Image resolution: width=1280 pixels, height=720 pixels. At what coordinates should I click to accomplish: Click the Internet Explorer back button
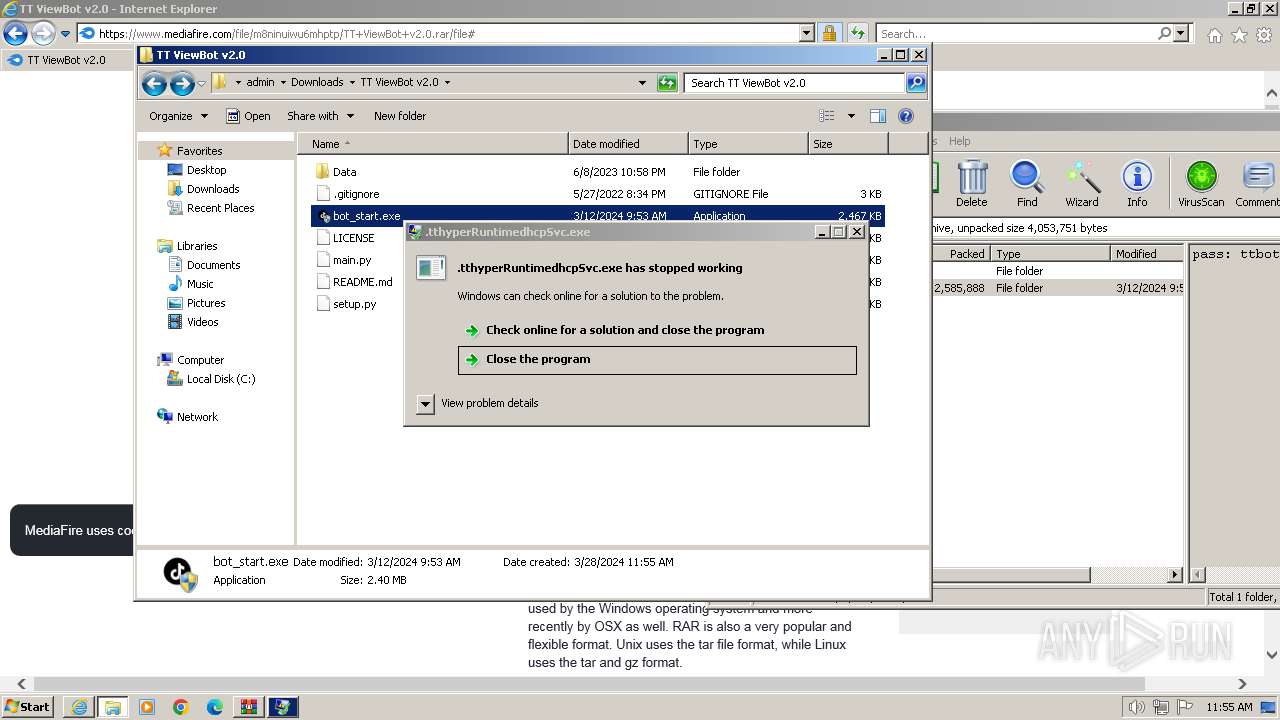point(15,34)
